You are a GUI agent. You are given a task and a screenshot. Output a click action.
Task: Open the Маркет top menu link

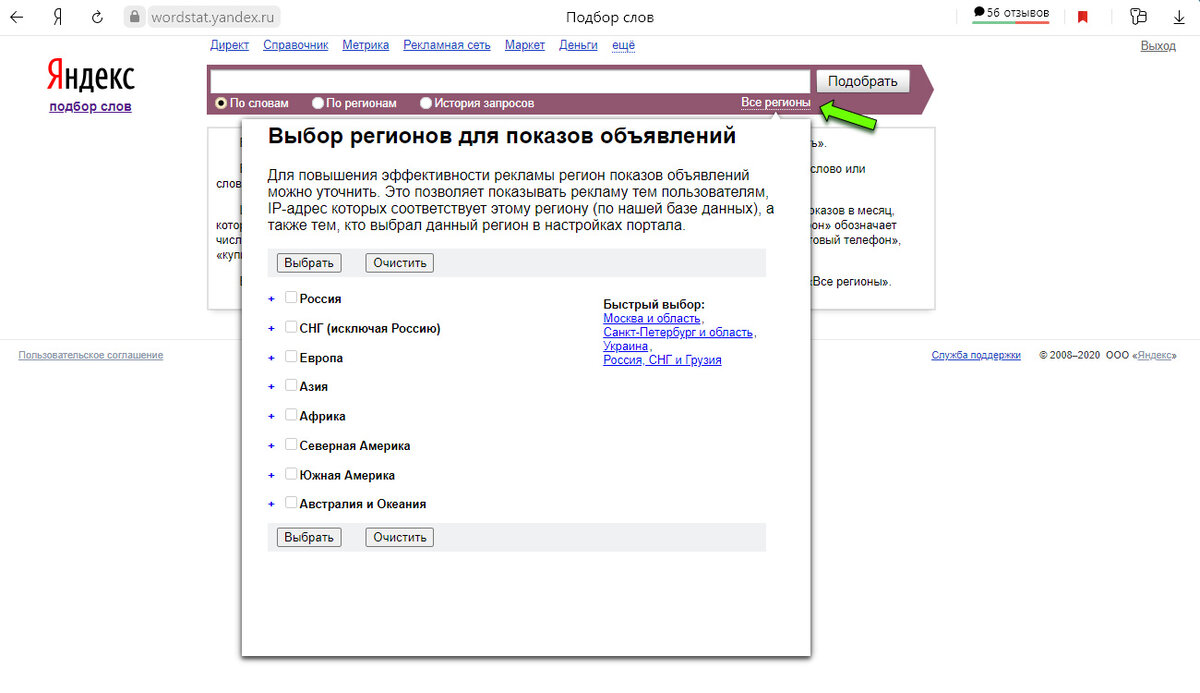pyautogui.click(x=525, y=45)
